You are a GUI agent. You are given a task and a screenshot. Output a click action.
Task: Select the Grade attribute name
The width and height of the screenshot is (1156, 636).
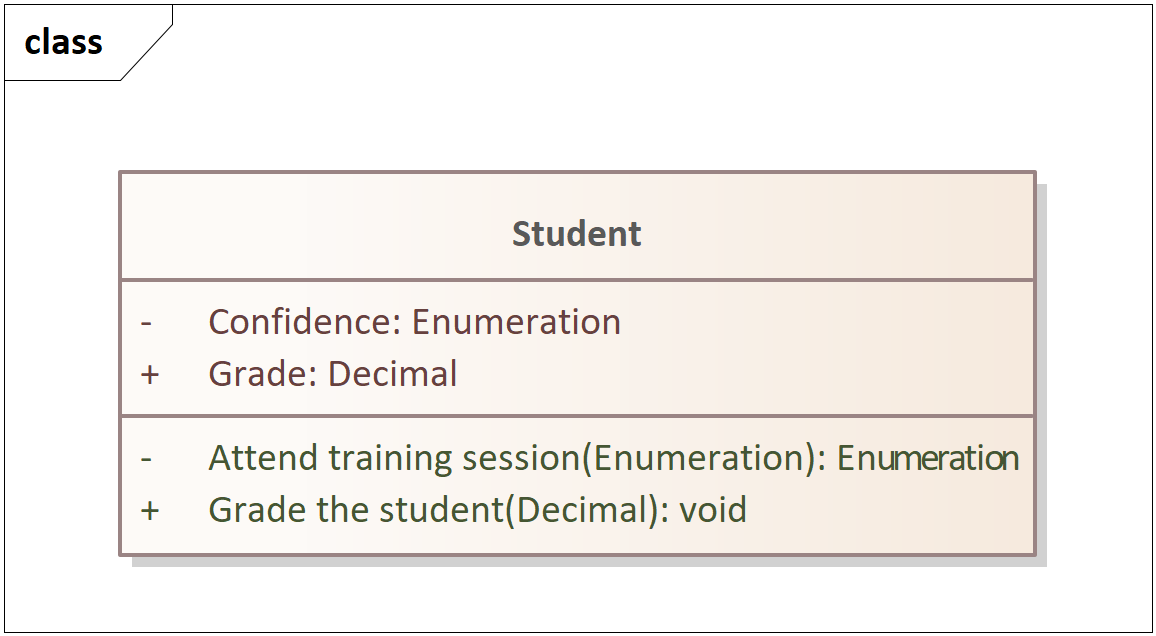coord(262,374)
